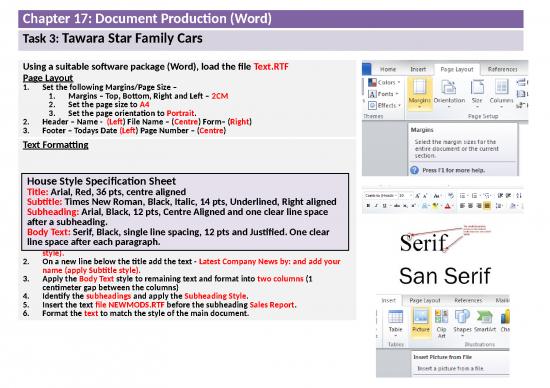Click the 'Text Formatting' underlined heading
550x388 pixels.
(x=55, y=145)
